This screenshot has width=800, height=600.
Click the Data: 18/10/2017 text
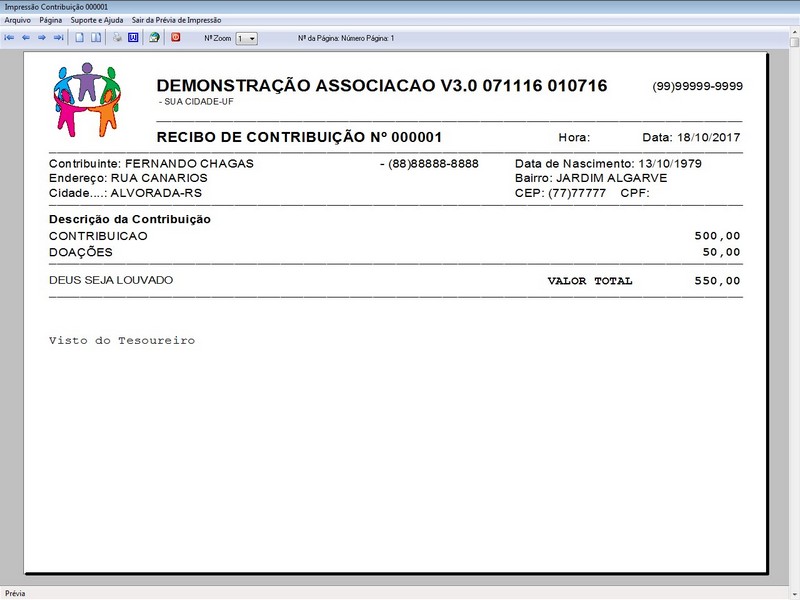pos(691,137)
